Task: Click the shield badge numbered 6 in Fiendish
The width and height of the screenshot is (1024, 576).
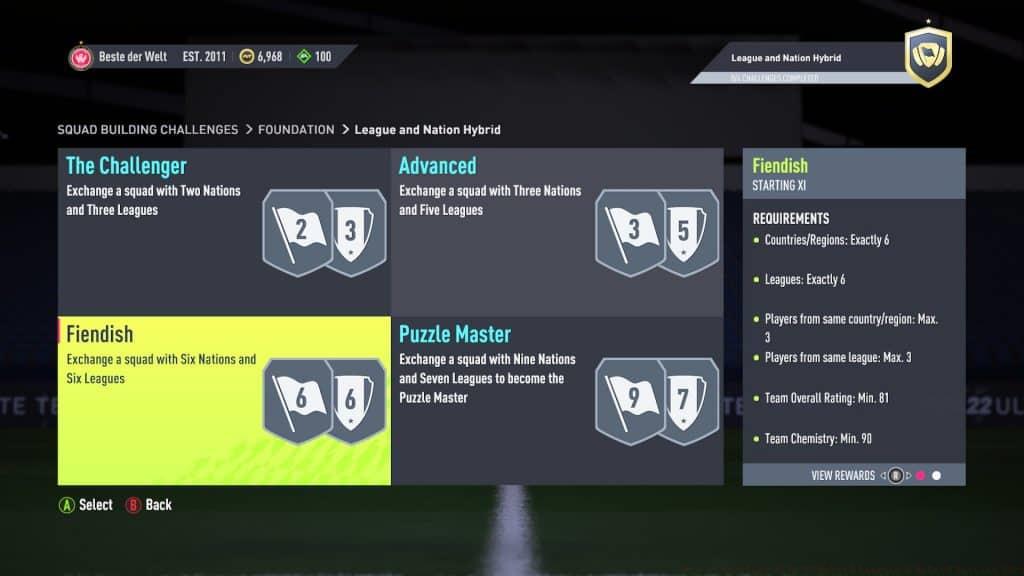Action: click(355, 401)
